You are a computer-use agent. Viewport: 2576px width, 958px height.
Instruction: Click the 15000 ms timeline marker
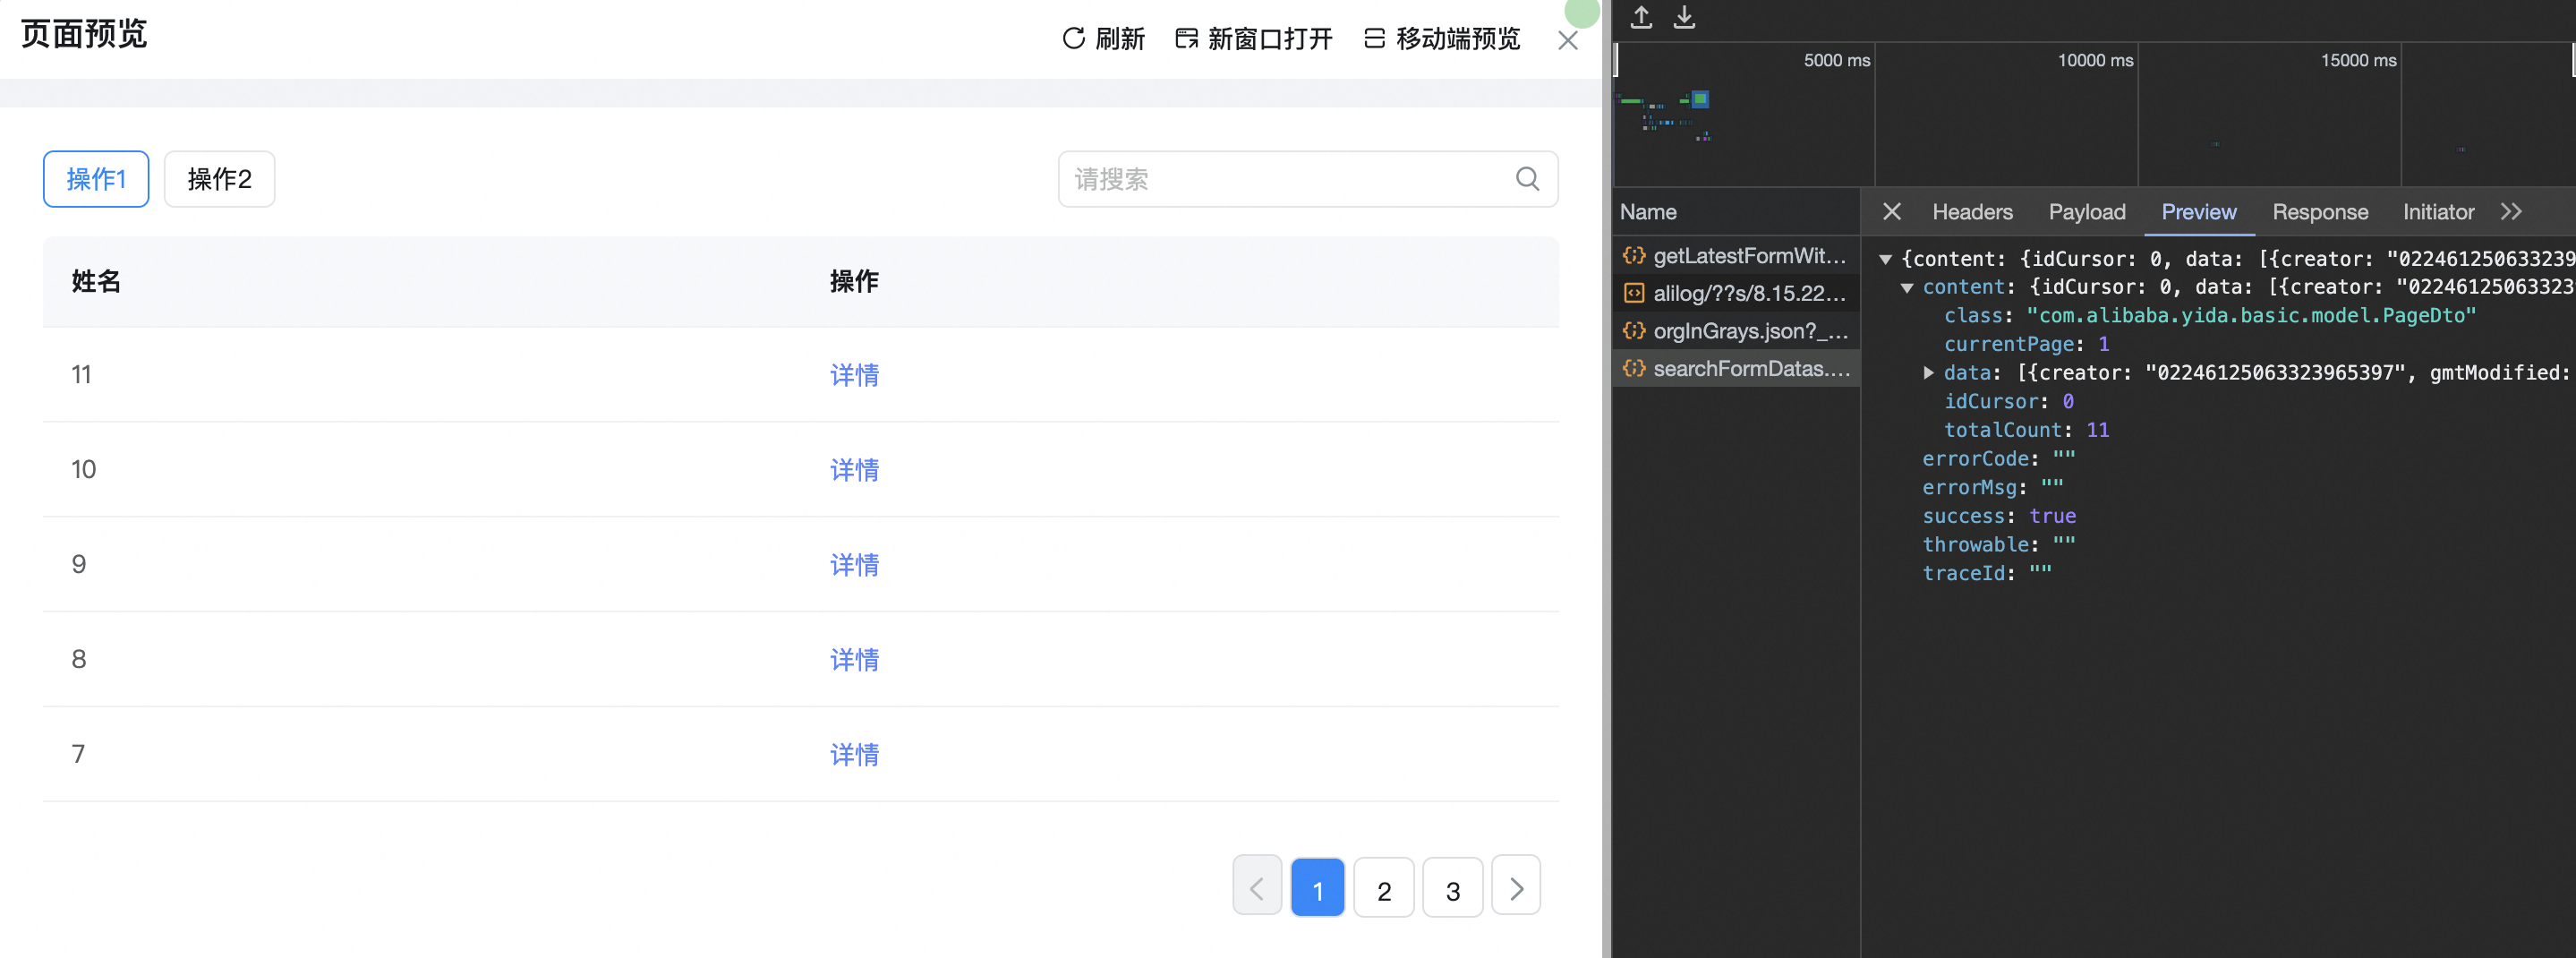(2358, 60)
